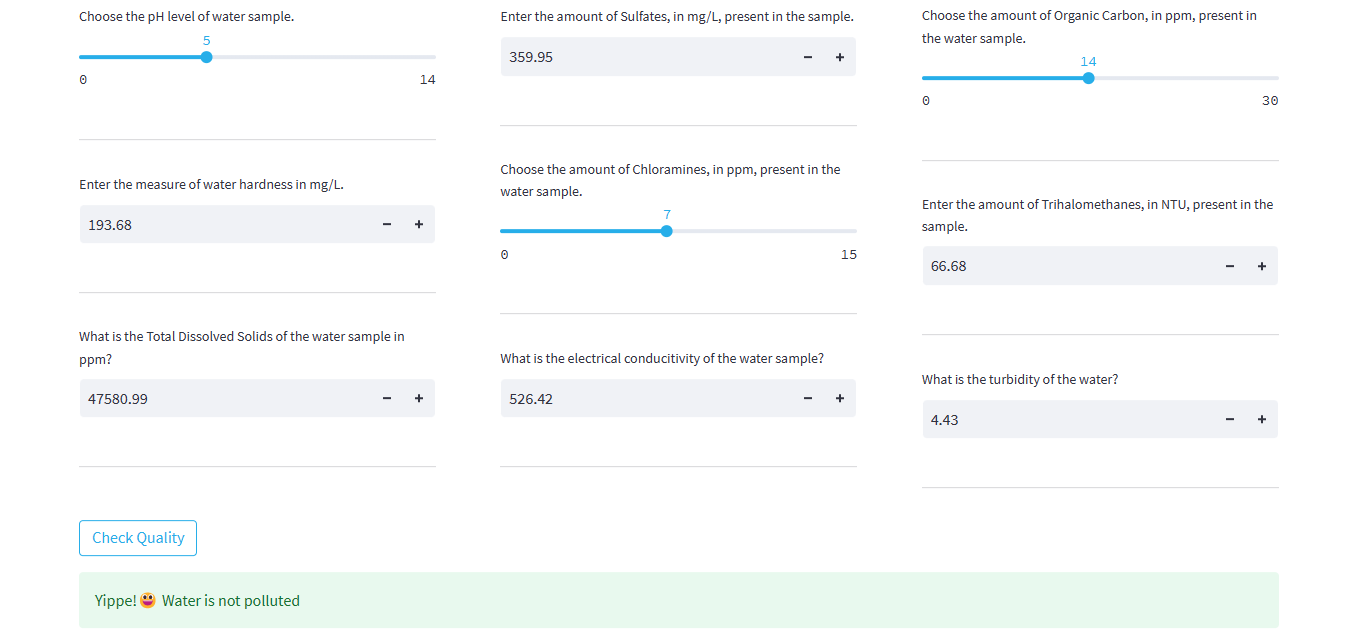The width and height of the screenshot is (1356, 642).
Task: Click the Organic Carbon slider handle
Action: coord(1088,78)
